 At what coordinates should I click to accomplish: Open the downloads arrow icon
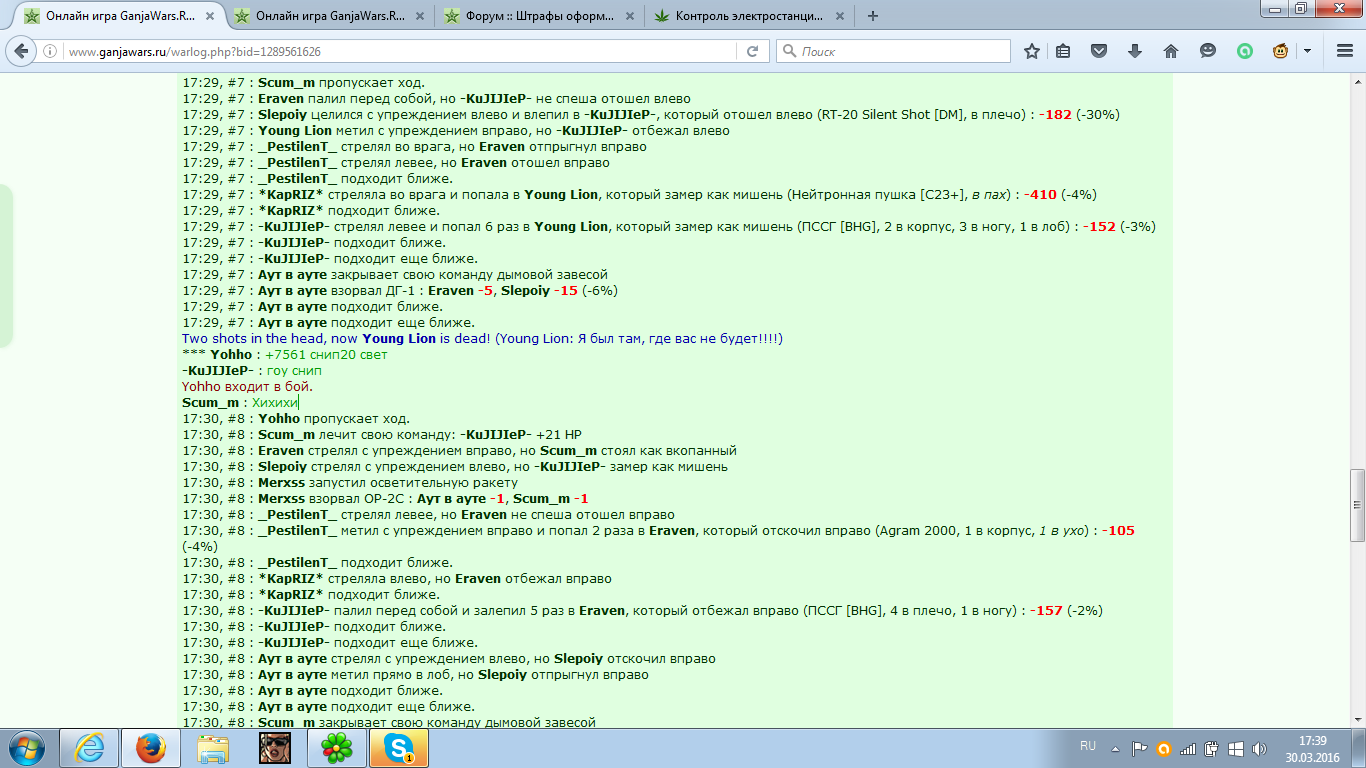1135,51
